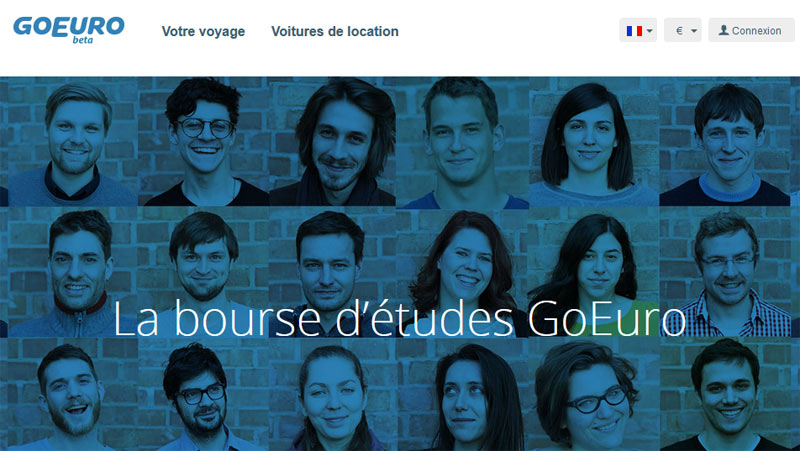Select the smiling red-haired woman in middle row
Screen dimensions: 800x451
click(x=462, y=272)
